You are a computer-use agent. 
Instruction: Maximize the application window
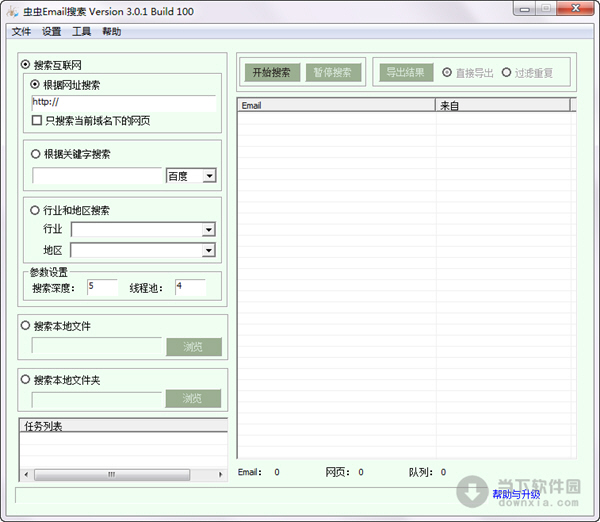pyautogui.click(x=546, y=9)
